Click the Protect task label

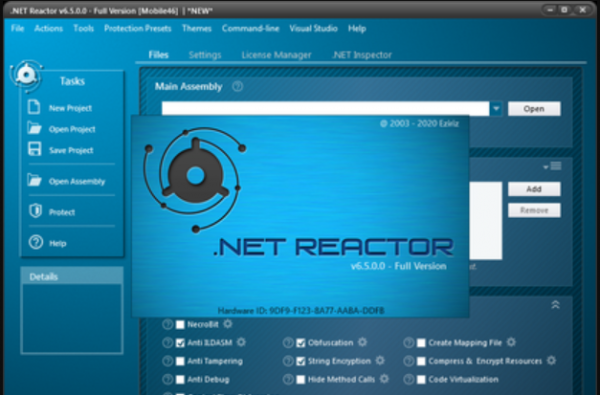pos(62,212)
